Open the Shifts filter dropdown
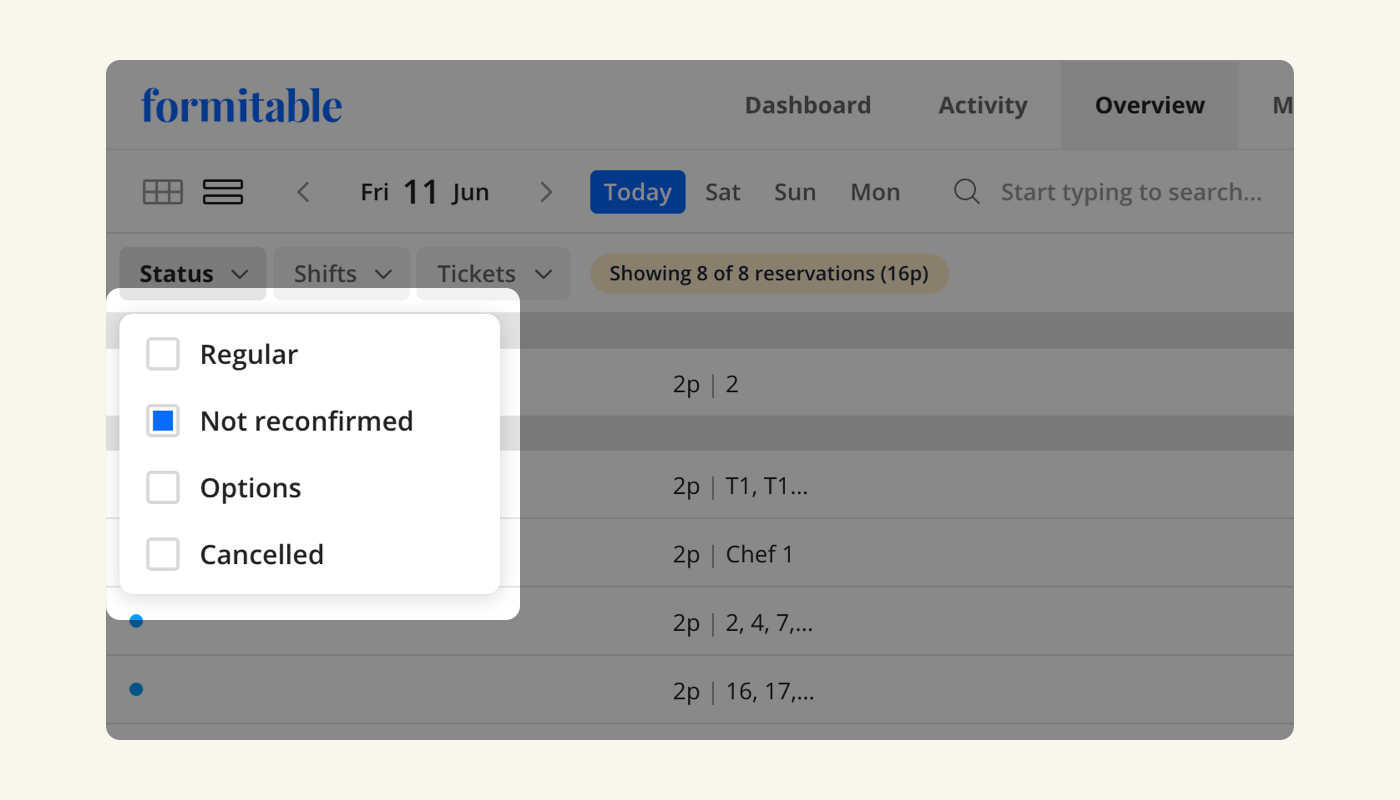Screen dimensions: 1400x800 [x=342, y=273]
